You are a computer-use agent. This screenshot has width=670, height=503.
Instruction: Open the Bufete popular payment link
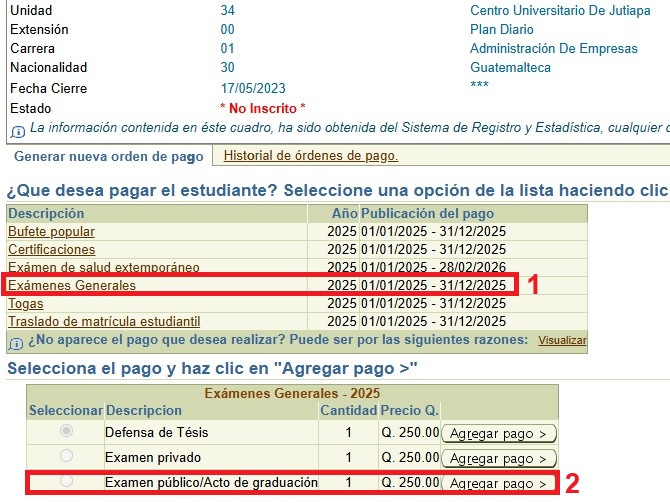(51, 232)
